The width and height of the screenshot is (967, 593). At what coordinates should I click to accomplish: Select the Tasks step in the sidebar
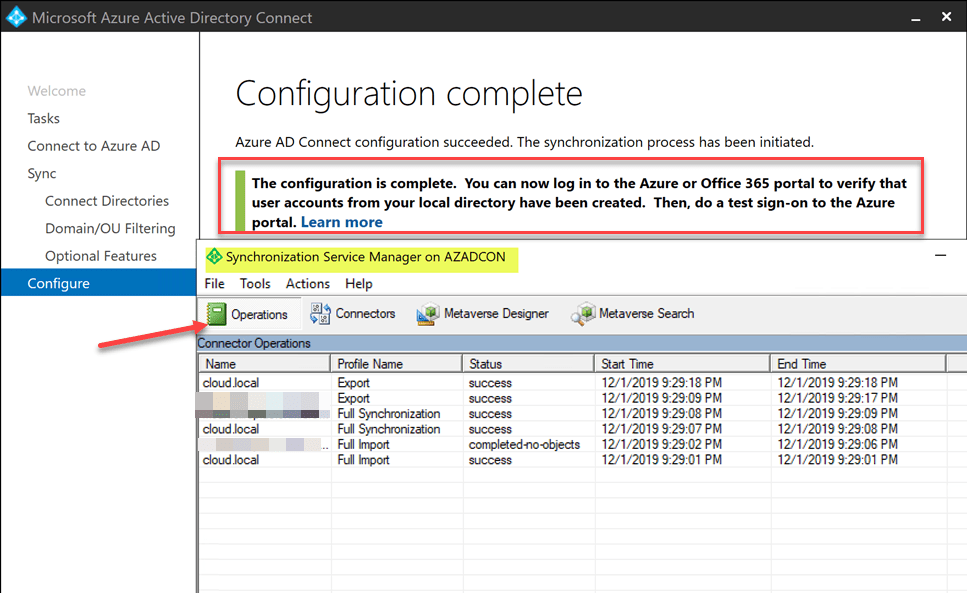[43, 118]
